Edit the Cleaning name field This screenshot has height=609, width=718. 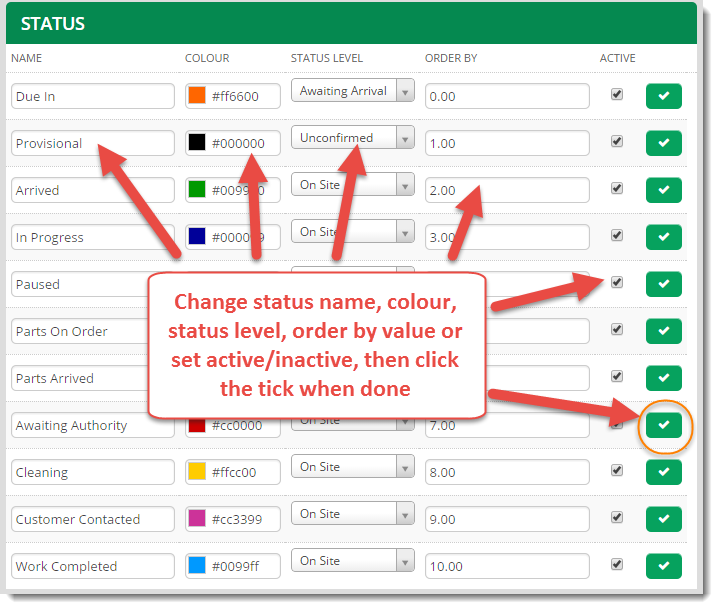pos(93,472)
